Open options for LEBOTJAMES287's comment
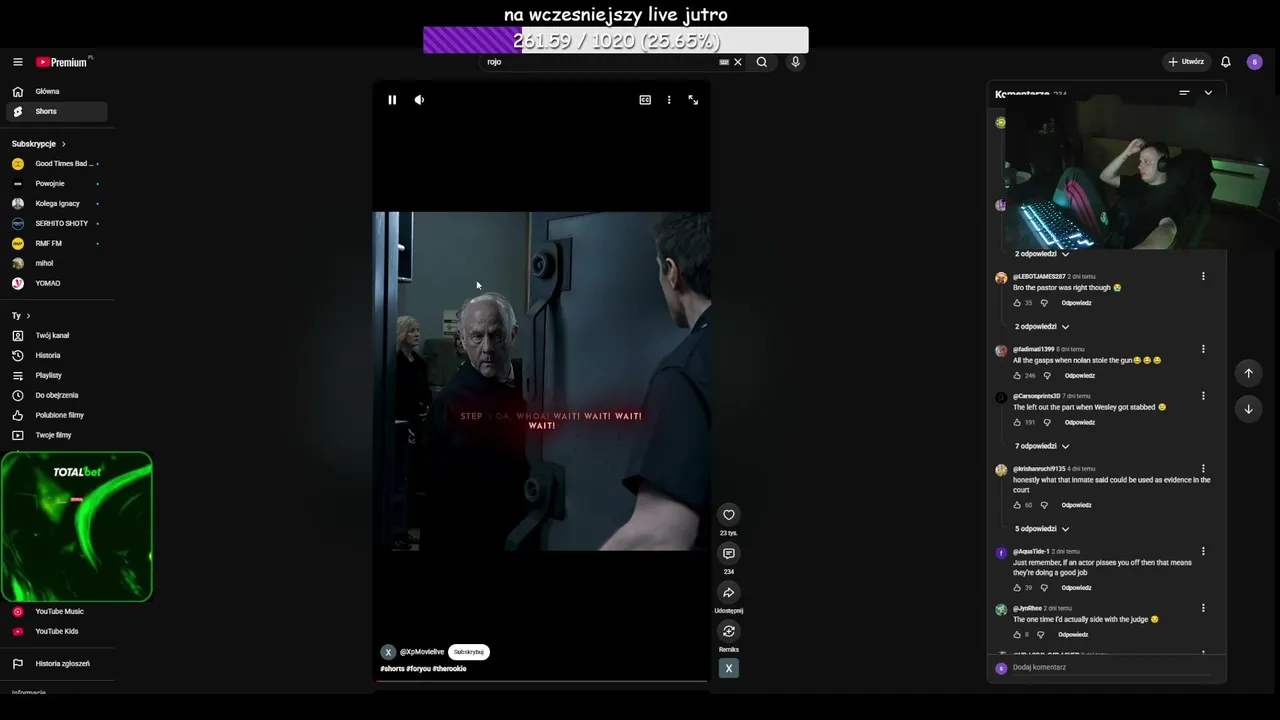Viewport: 1280px width, 720px height. pos(1203,277)
